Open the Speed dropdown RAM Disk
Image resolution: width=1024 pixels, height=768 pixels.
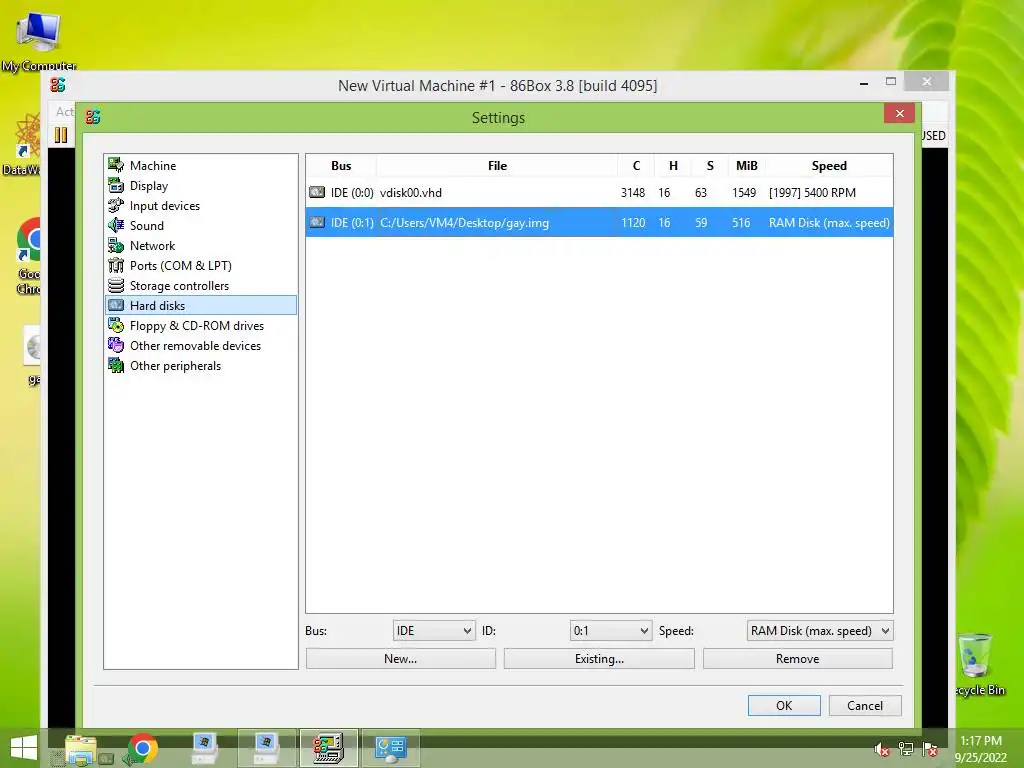click(x=820, y=631)
